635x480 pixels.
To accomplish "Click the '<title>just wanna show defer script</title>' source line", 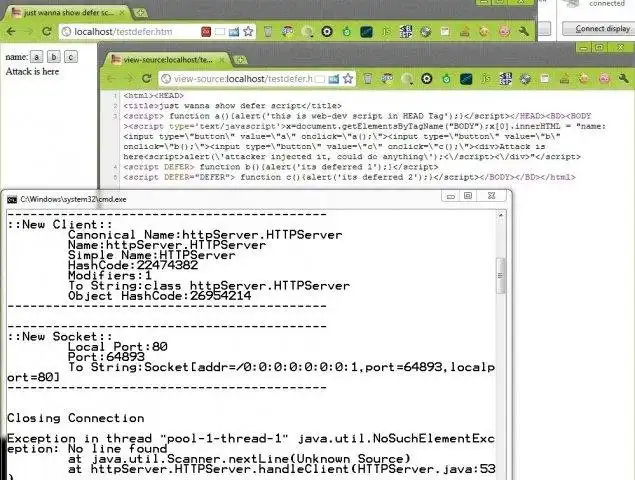I will [x=232, y=106].
